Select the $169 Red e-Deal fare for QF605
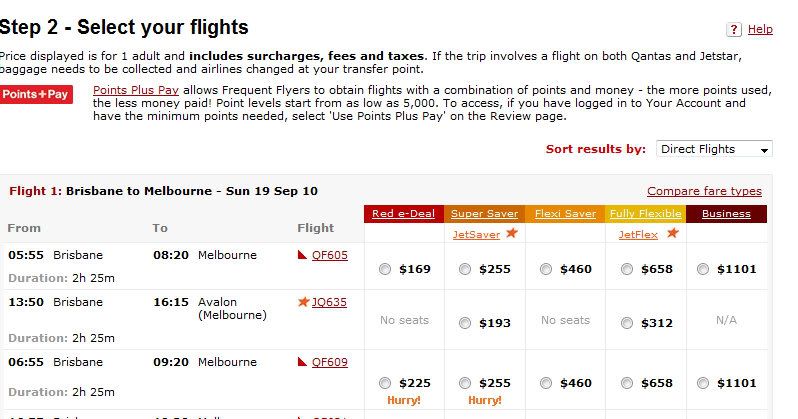798x419 pixels. (x=385, y=269)
